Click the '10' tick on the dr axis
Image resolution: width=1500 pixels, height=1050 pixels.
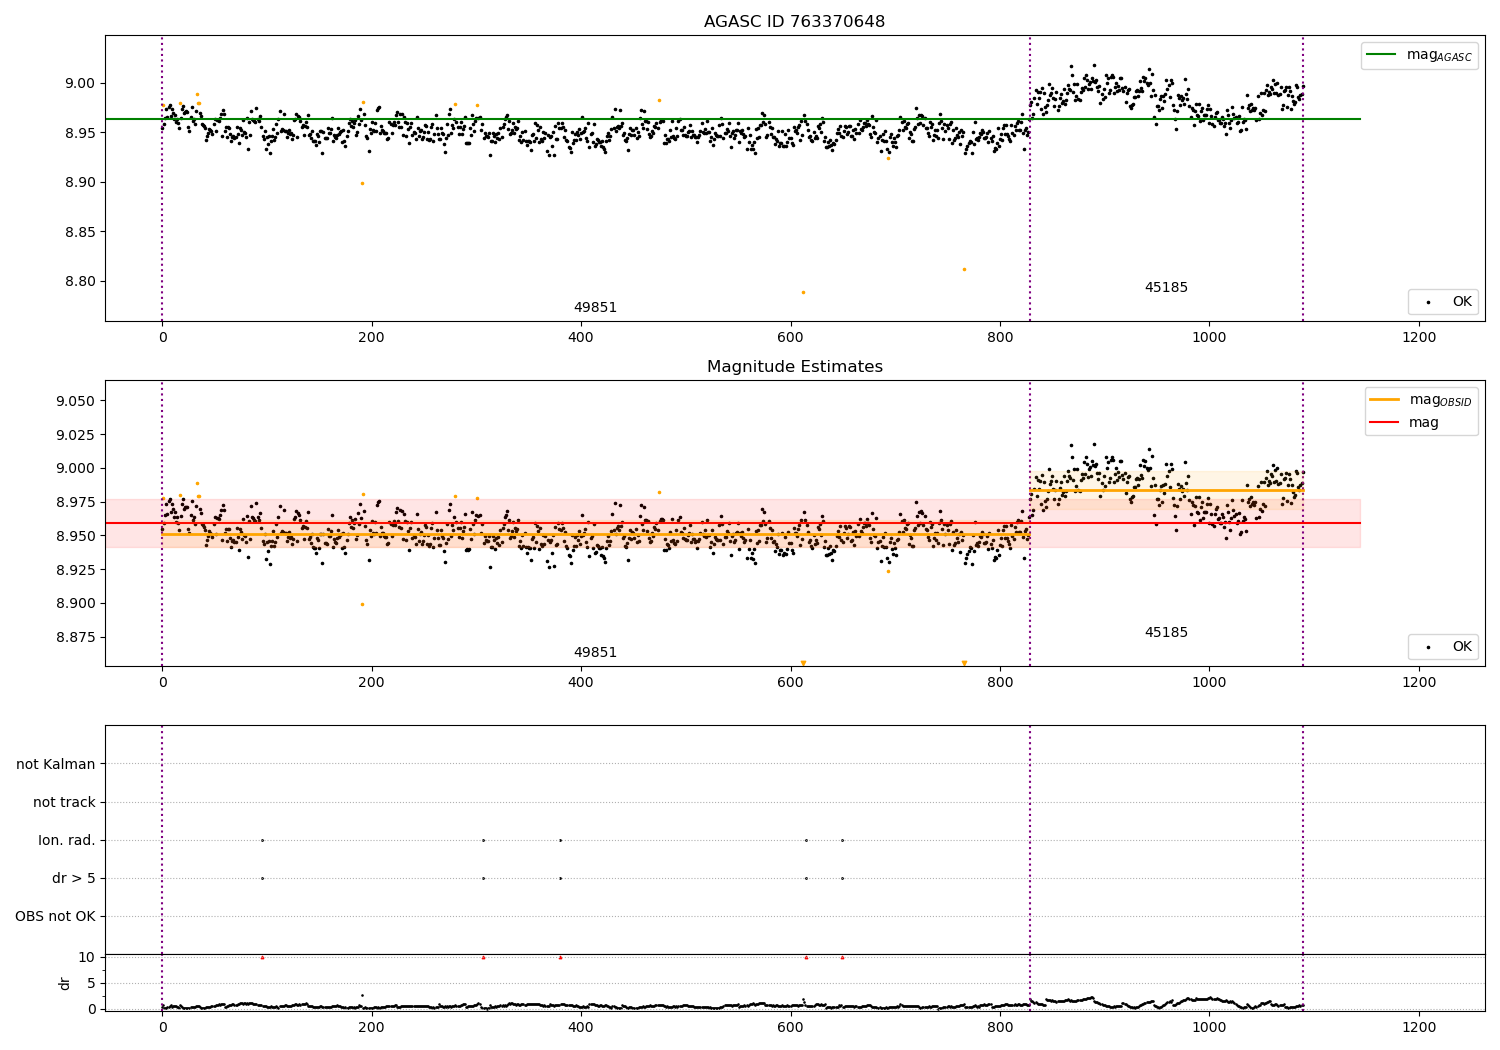pyautogui.click(x=87, y=958)
